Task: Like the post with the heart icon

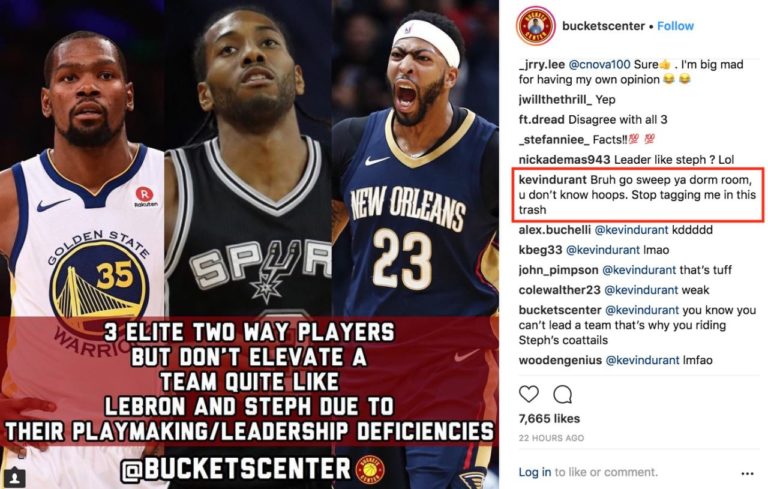Action: pyautogui.click(x=528, y=394)
